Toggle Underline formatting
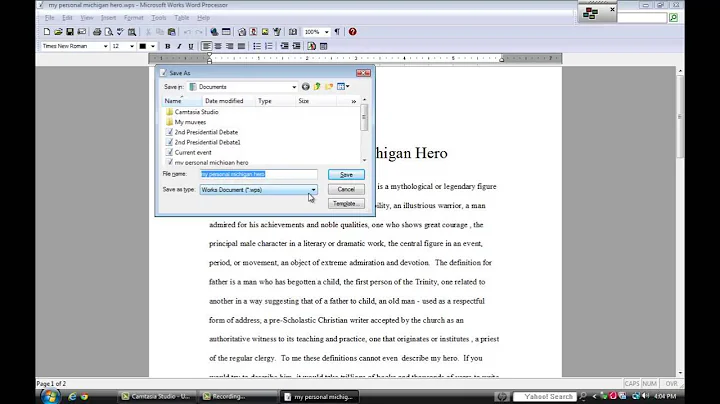 point(191,46)
